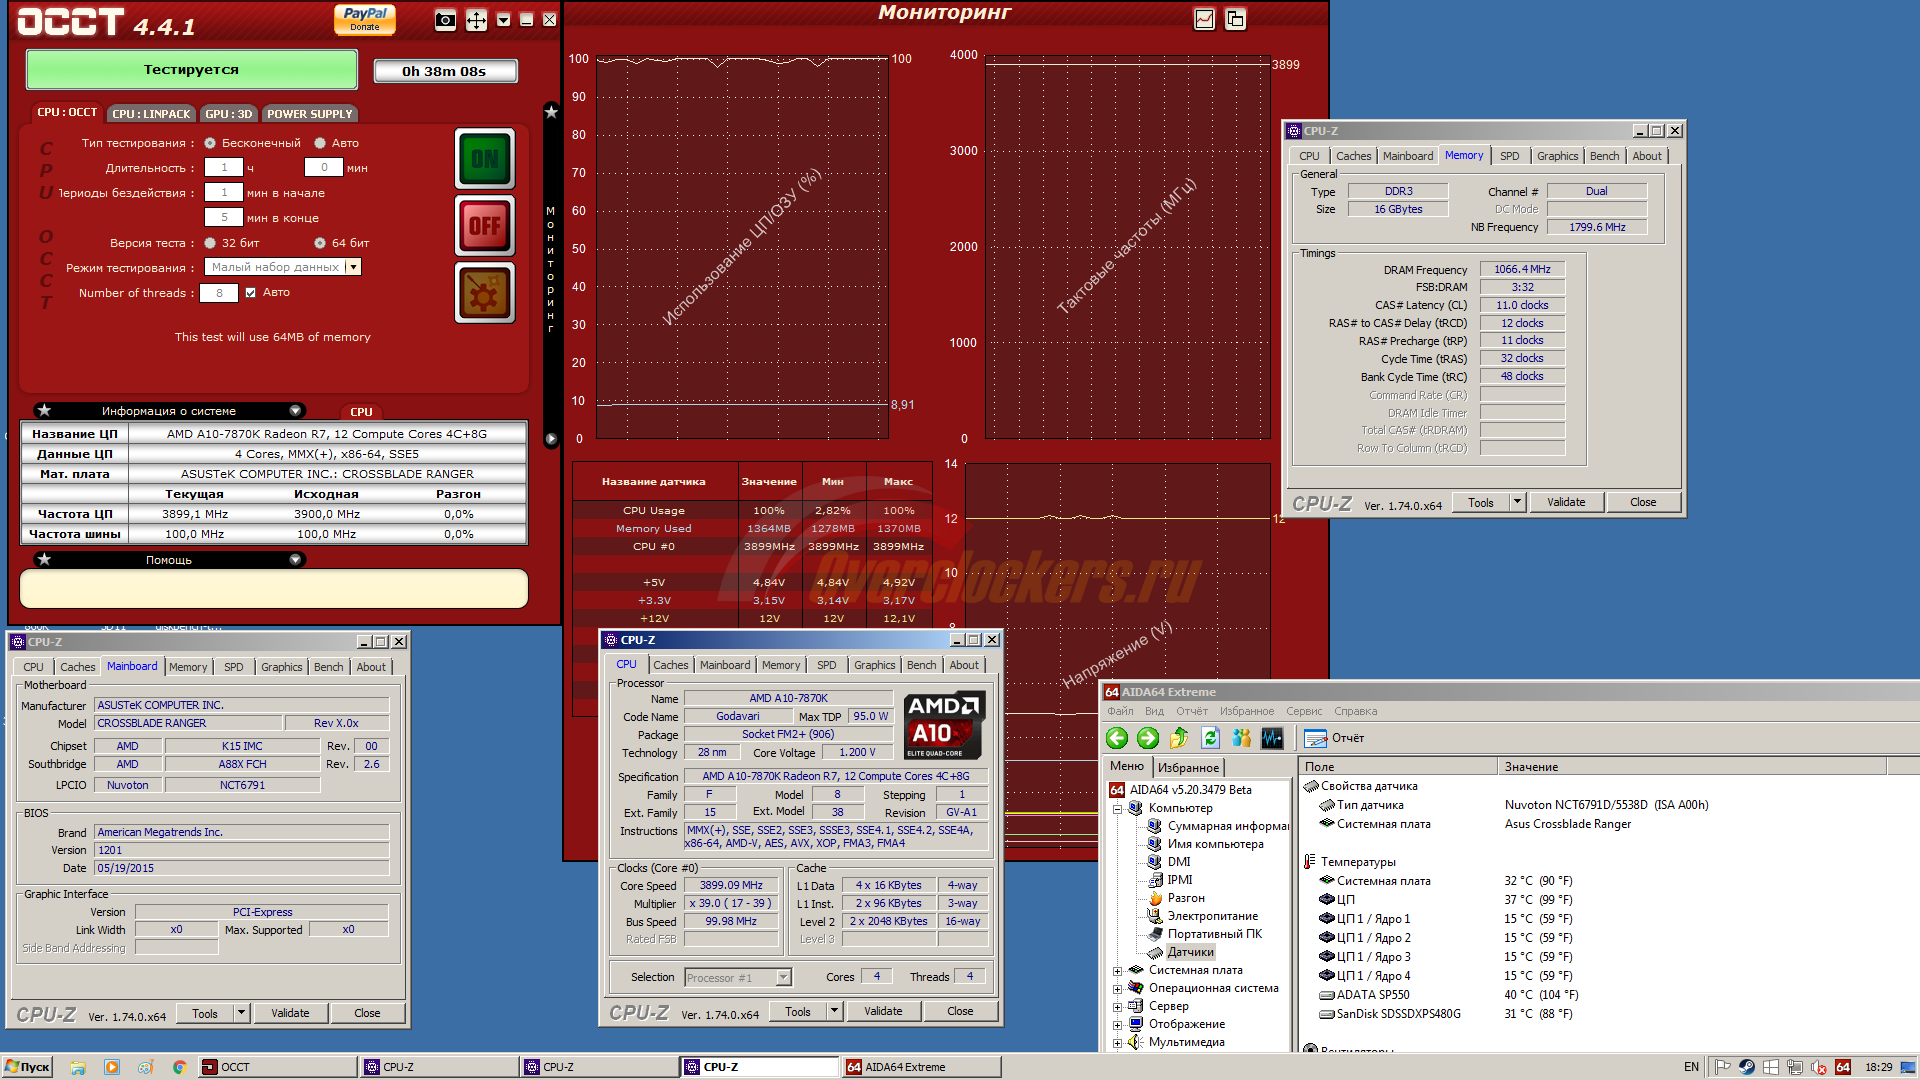The height and width of the screenshot is (1080, 1920).
Task: Click the move-window crosshair icon in OCCT
Action: (x=476, y=20)
